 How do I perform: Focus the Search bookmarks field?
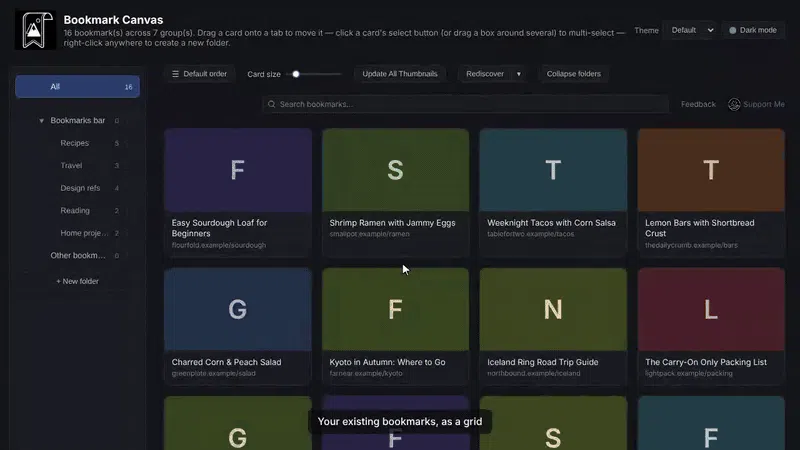465,104
